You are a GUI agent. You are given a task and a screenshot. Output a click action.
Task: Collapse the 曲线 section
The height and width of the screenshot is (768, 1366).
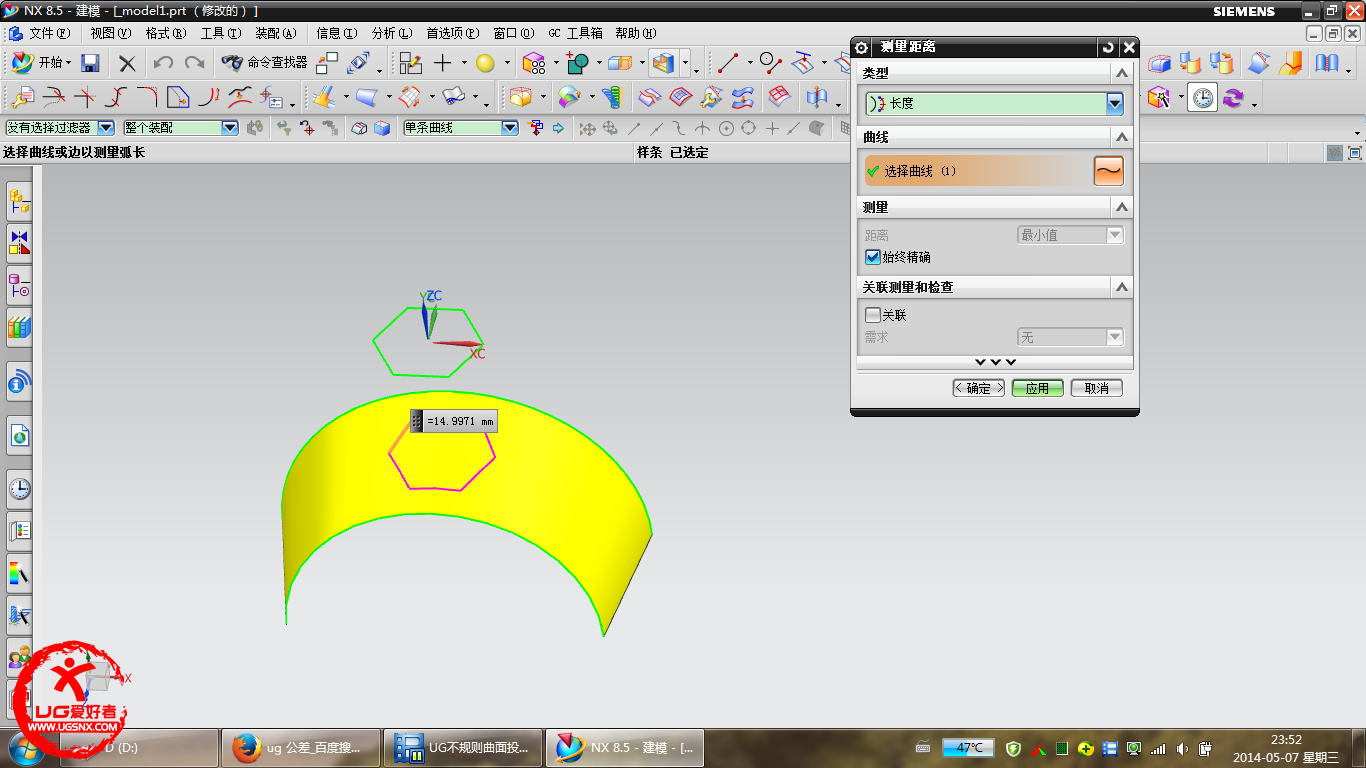click(x=1122, y=137)
